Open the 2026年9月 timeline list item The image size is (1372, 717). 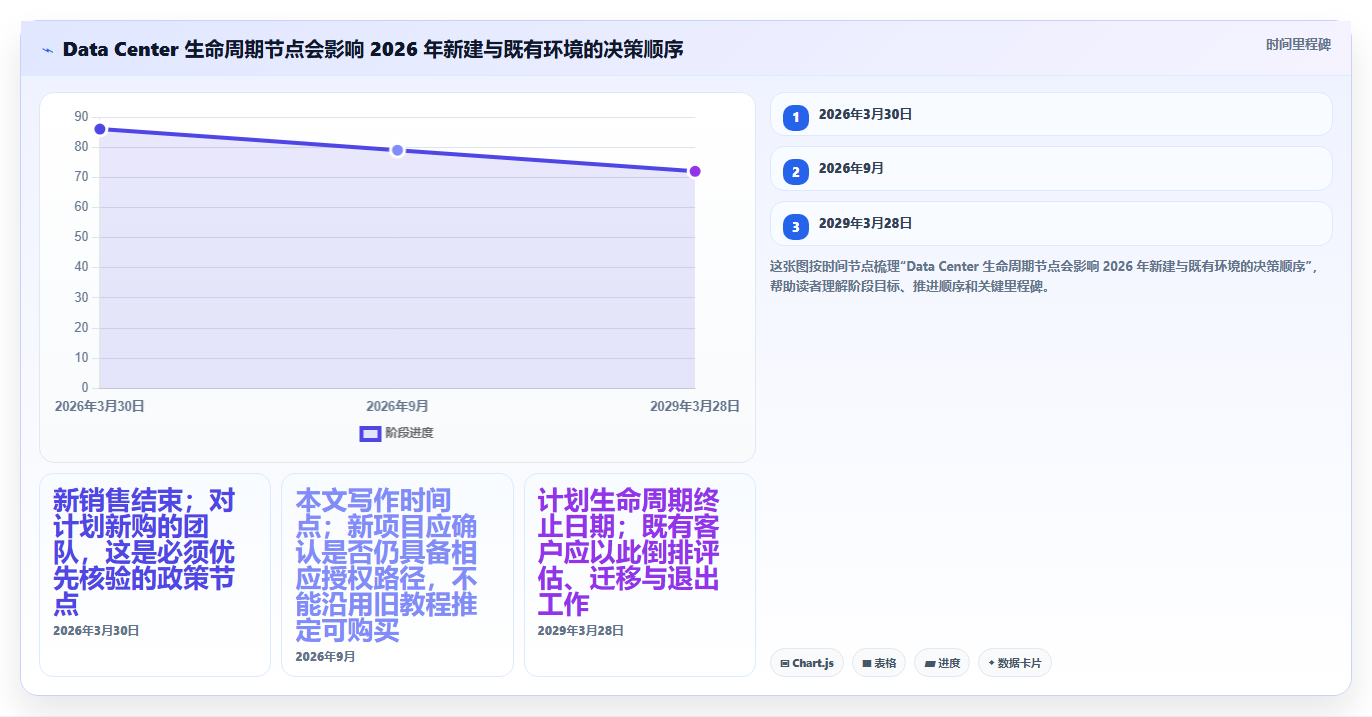click(x=1051, y=168)
